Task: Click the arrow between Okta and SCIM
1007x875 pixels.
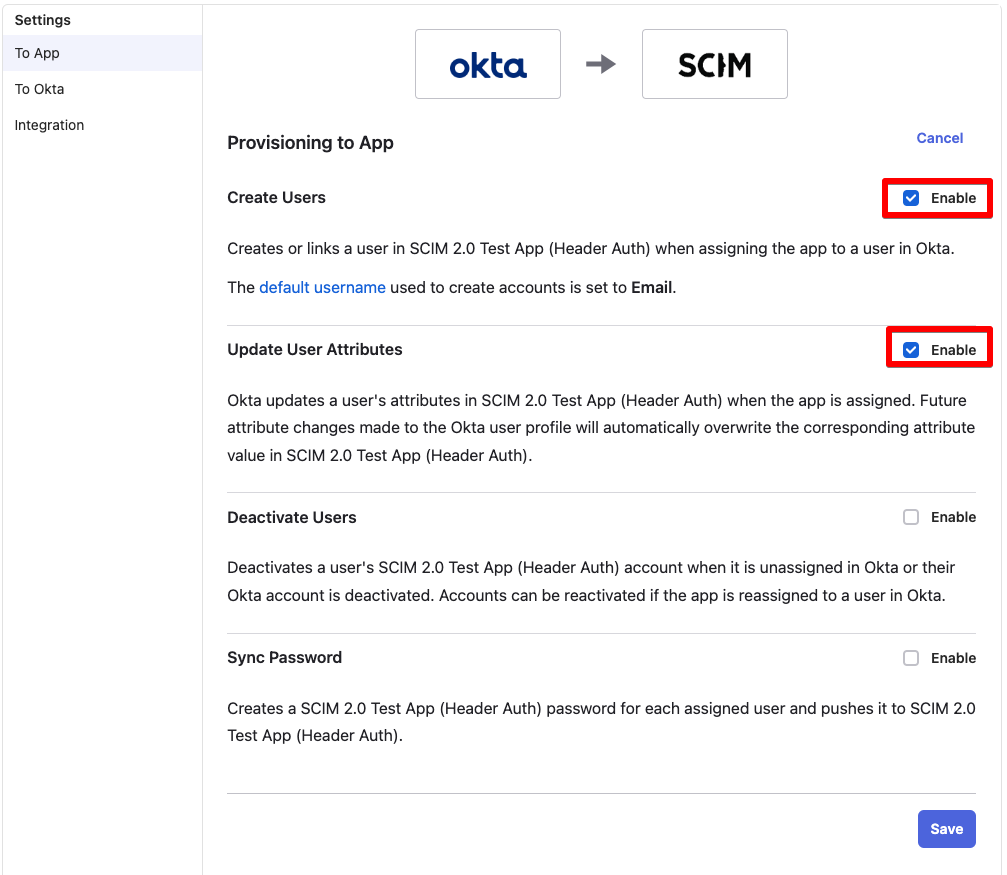Action: (601, 64)
